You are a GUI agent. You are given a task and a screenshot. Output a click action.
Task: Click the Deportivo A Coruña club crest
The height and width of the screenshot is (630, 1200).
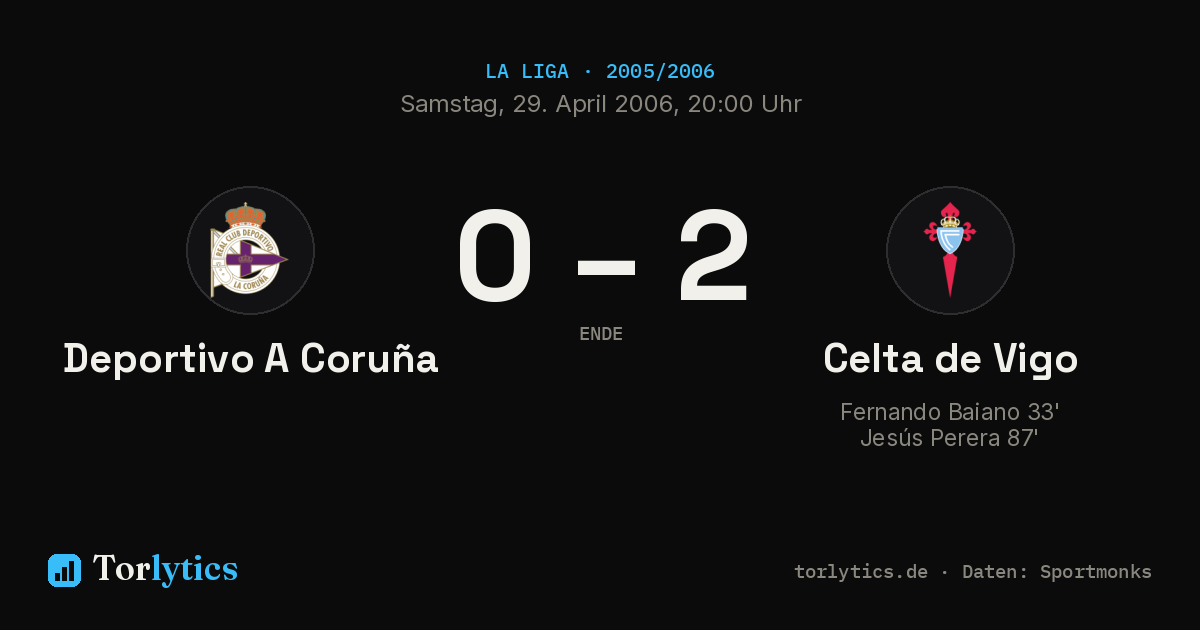coord(248,250)
